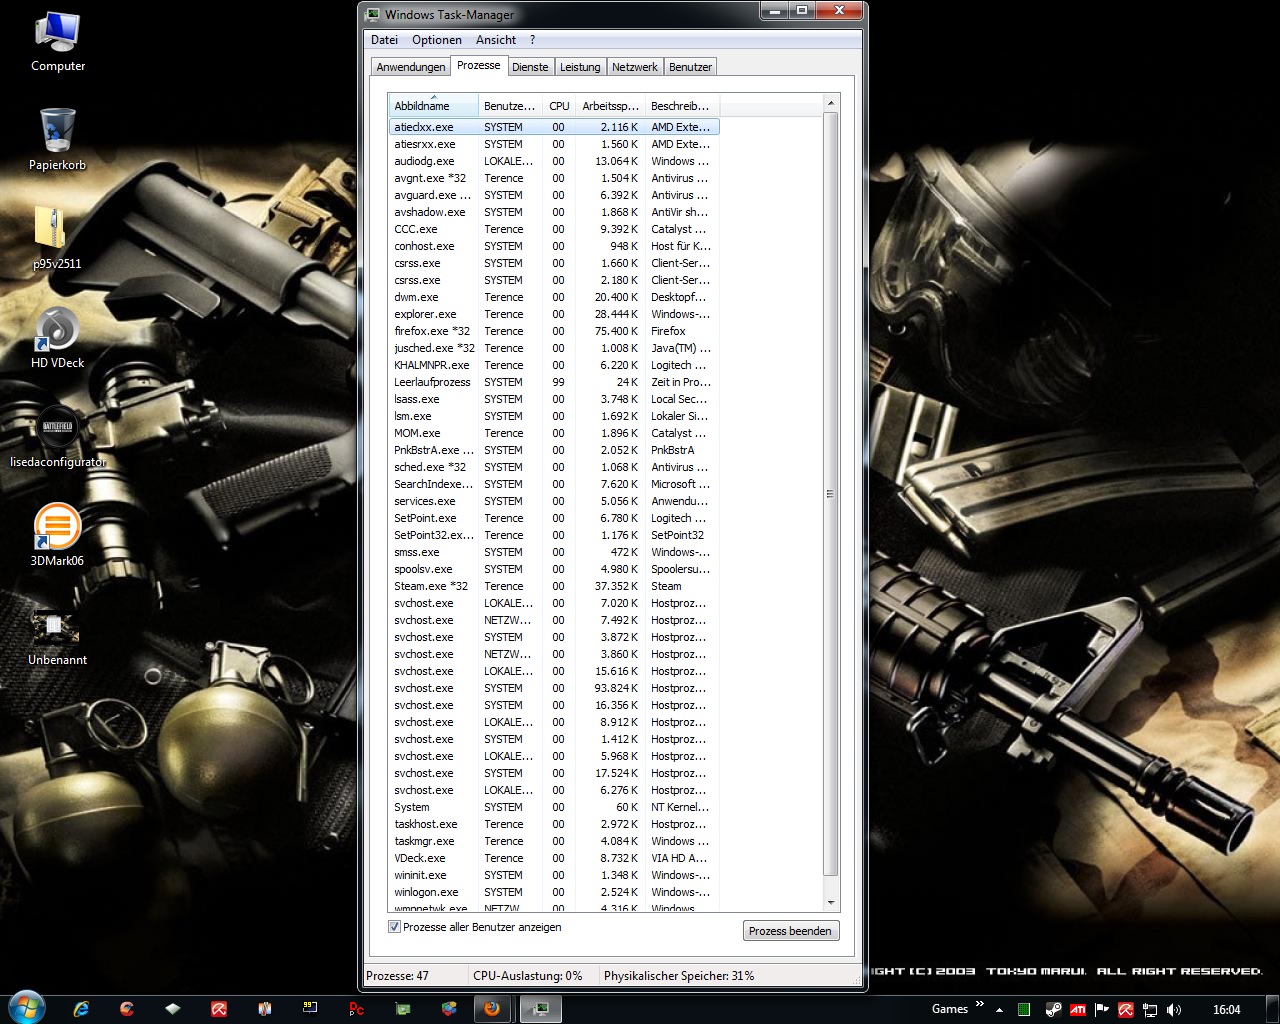This screenshot has width=1280, height=1024.
Task: Select the 3DMark06 desktop shortcut
Action: (x=57, y=535)
